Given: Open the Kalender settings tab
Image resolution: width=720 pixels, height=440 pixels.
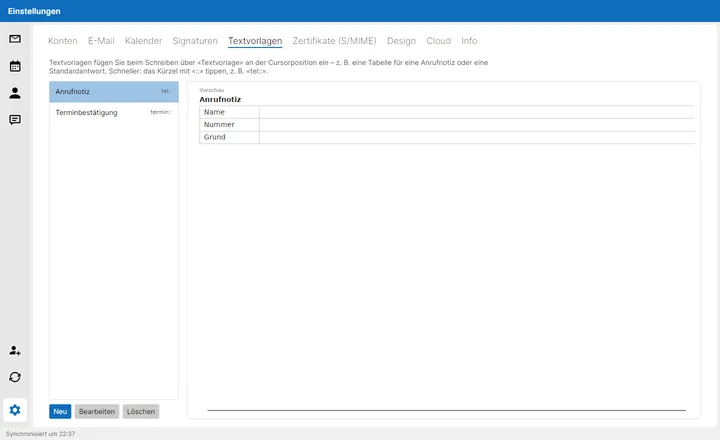Looking at the screenshot, I should click(143, 41).
